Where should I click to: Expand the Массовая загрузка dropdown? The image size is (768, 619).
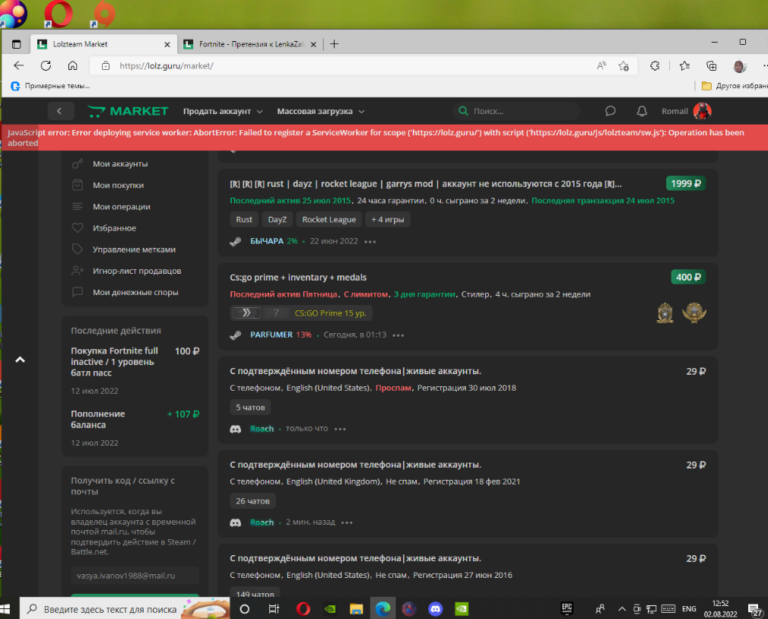[320, 111]
